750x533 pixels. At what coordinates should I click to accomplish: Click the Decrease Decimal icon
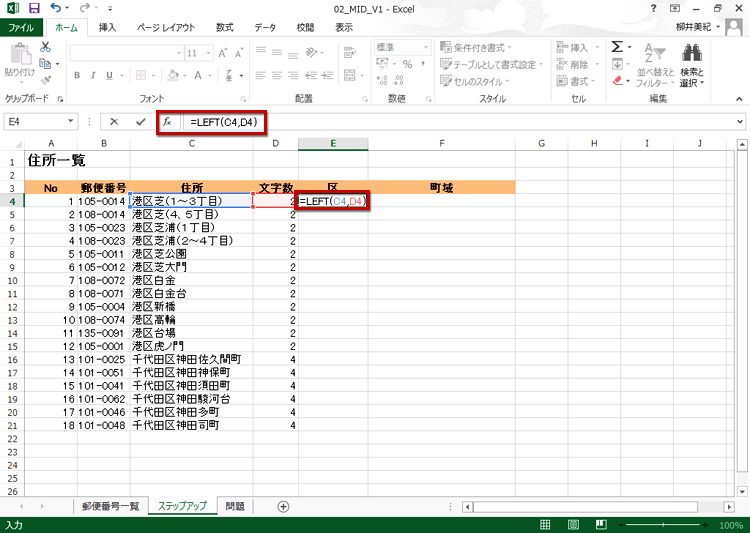click(398, 80)
